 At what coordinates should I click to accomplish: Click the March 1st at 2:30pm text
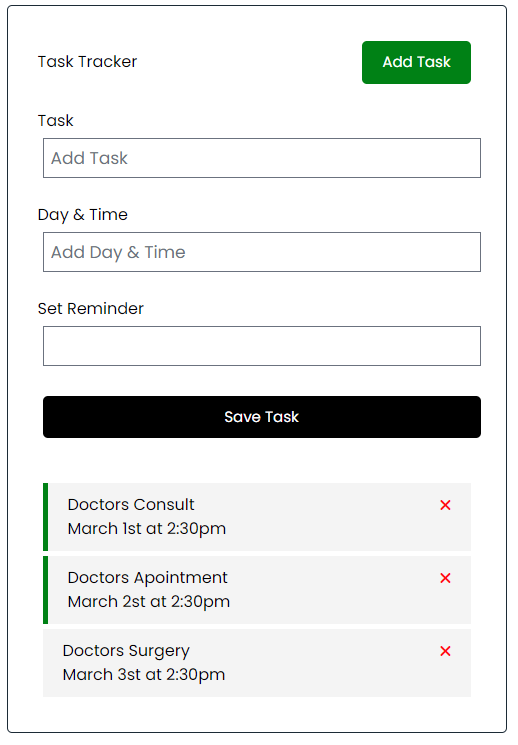147,529
